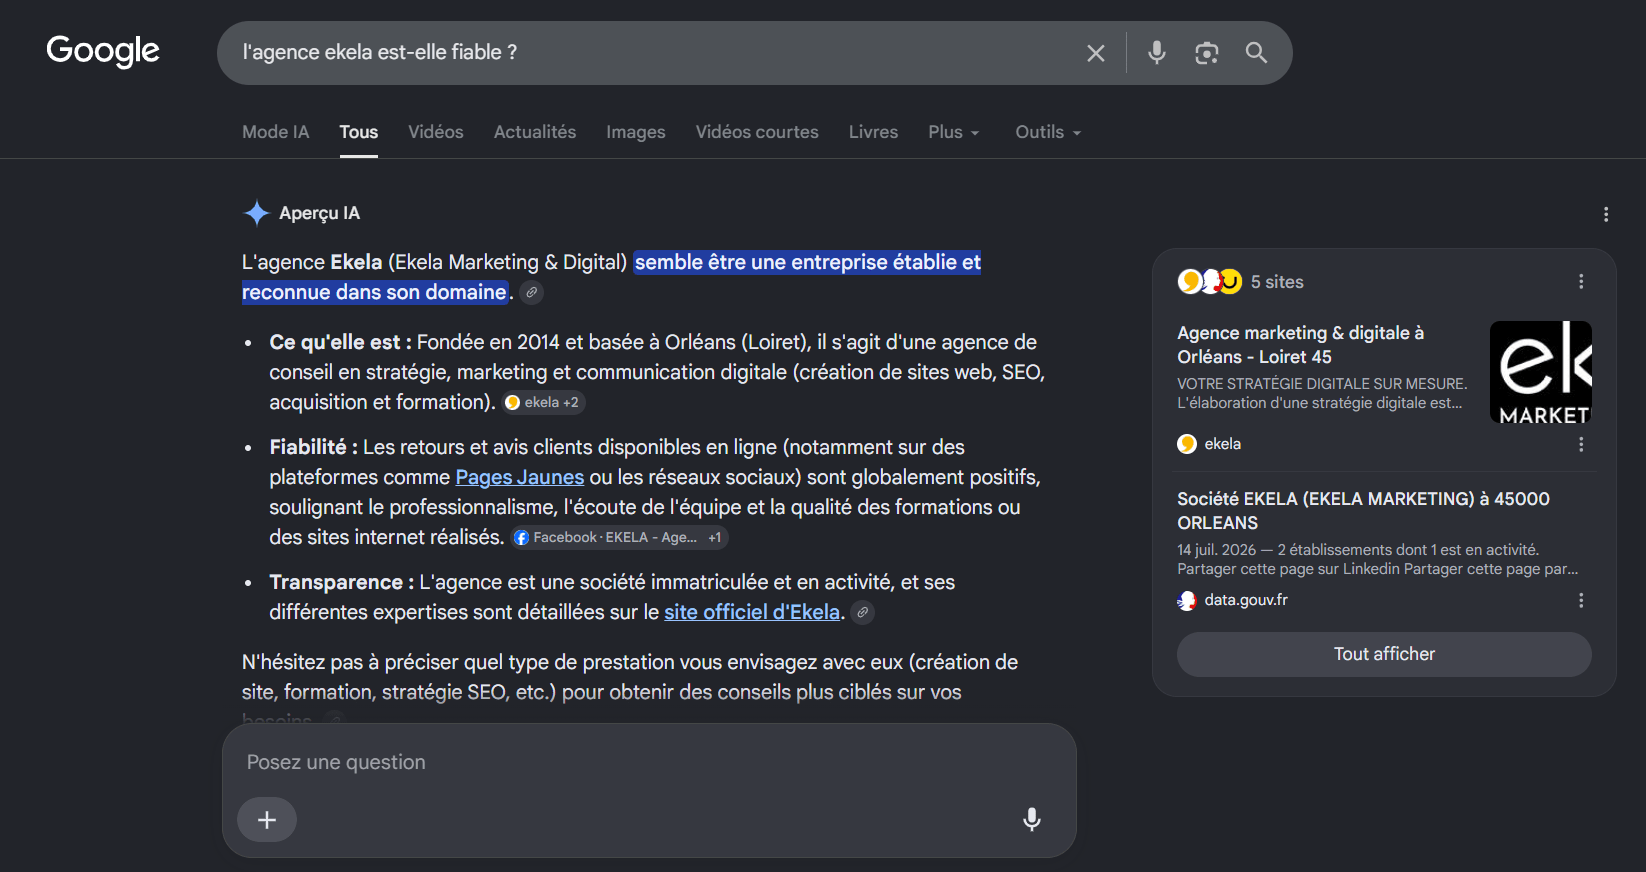Screen dimensions: 1646x872
Task: Click the highlighted text 'semble être une entreprise établie et'
Action: (x=808, y=262)
